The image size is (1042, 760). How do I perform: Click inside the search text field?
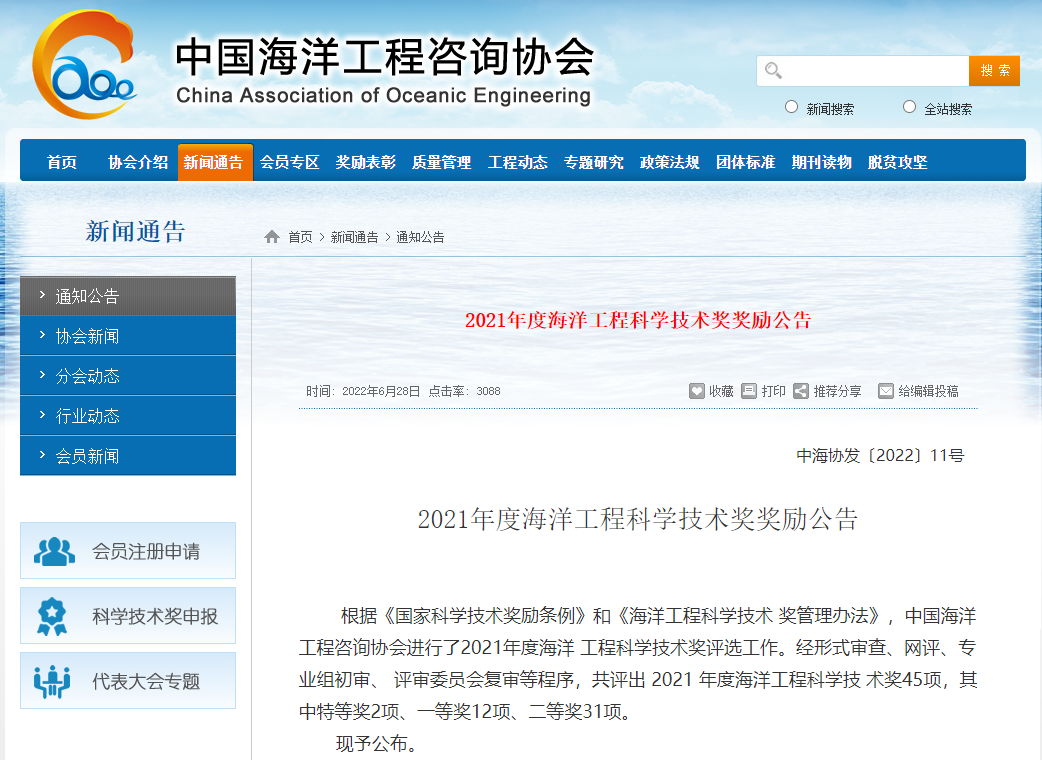click(875, 71)
